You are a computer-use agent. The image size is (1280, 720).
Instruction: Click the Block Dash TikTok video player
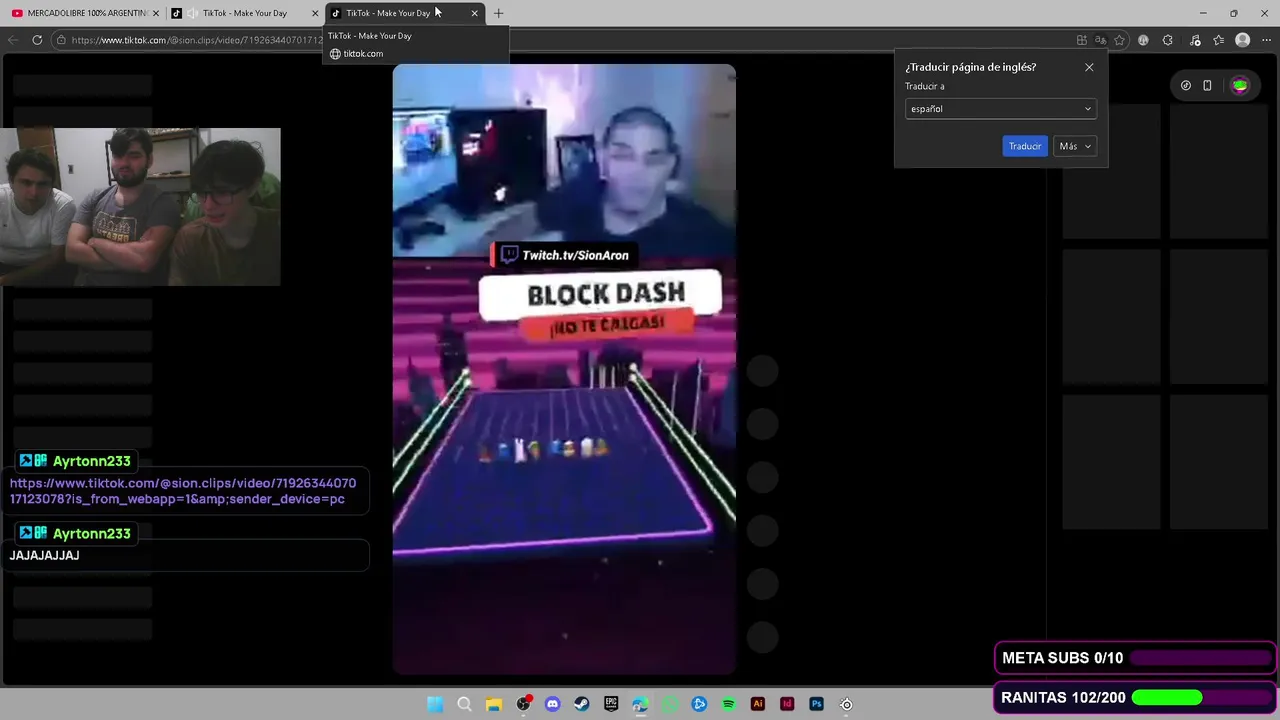(564, 369)
